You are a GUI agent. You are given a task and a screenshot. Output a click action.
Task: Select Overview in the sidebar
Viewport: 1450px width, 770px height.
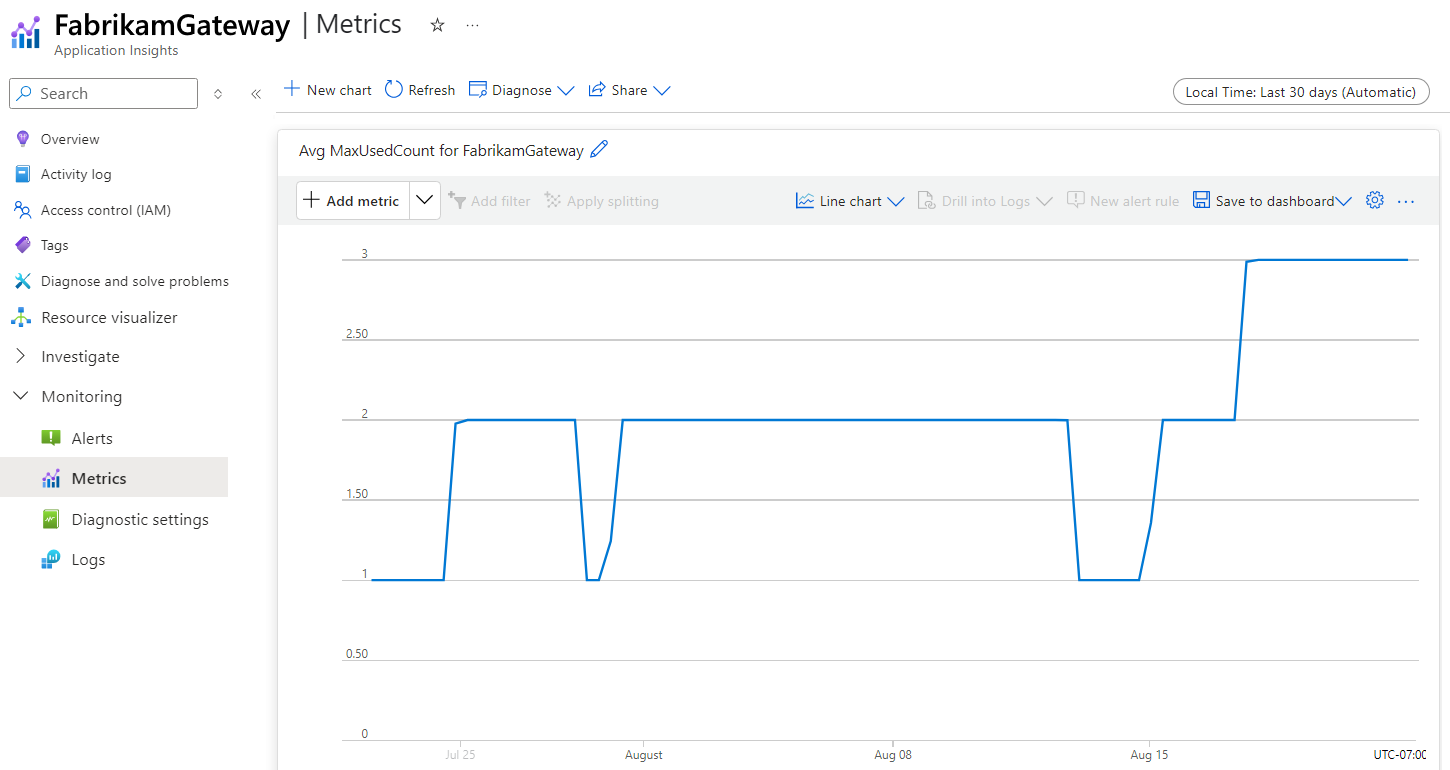(70, 138)
